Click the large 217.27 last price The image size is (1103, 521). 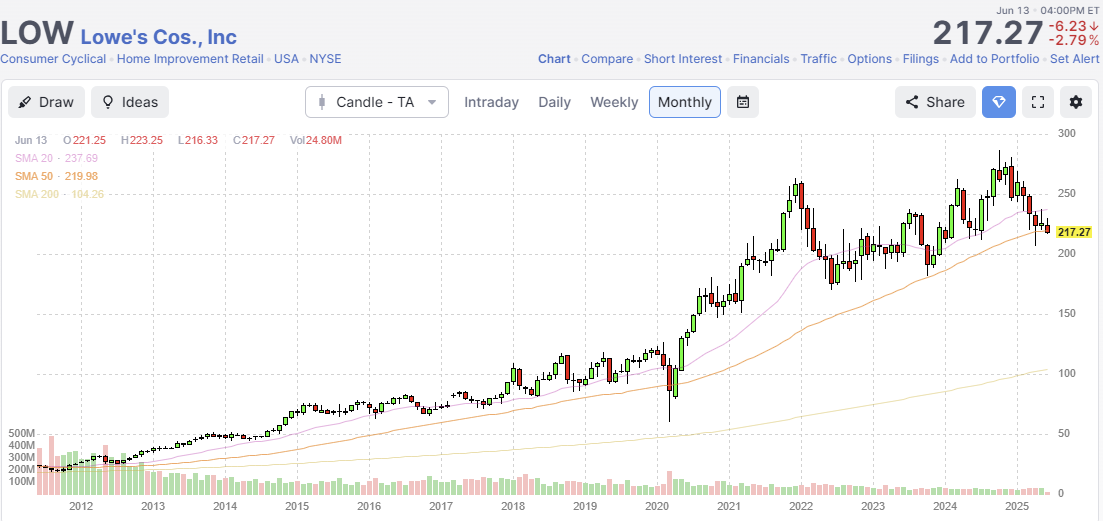click(x=988, y=33)
